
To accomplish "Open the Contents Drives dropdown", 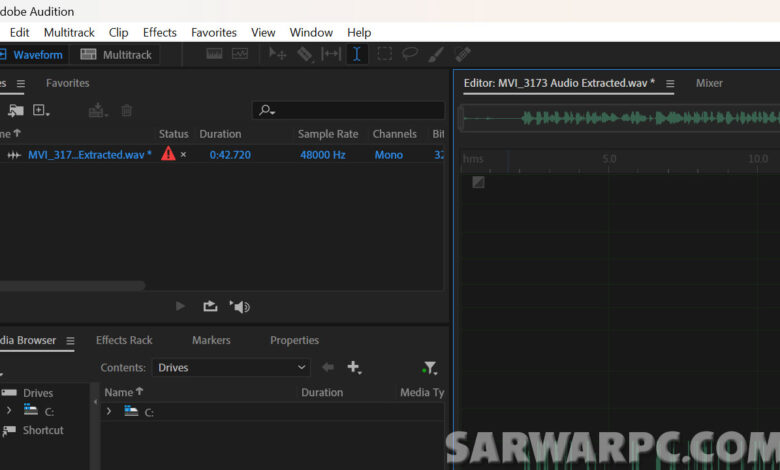I will (x=231, y=368).
